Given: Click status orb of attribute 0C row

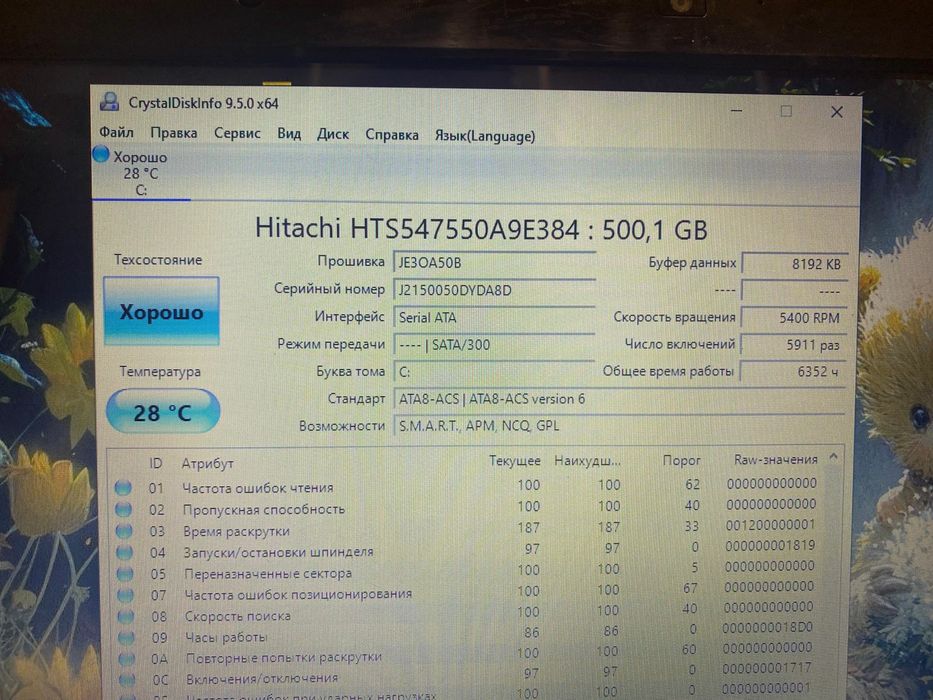Looking at the screenshot, I should (x=127, y=679).
